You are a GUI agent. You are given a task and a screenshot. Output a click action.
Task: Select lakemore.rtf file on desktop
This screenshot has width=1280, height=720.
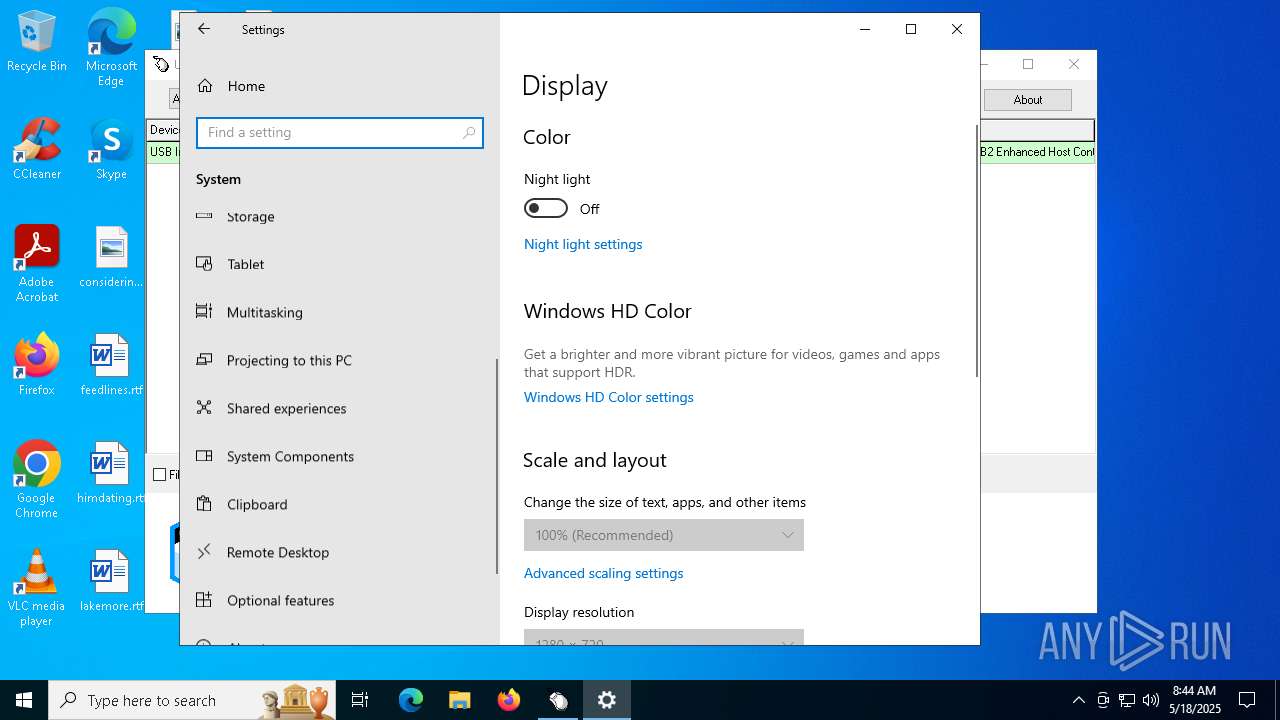pyautogui.click(x=111, y=581)
